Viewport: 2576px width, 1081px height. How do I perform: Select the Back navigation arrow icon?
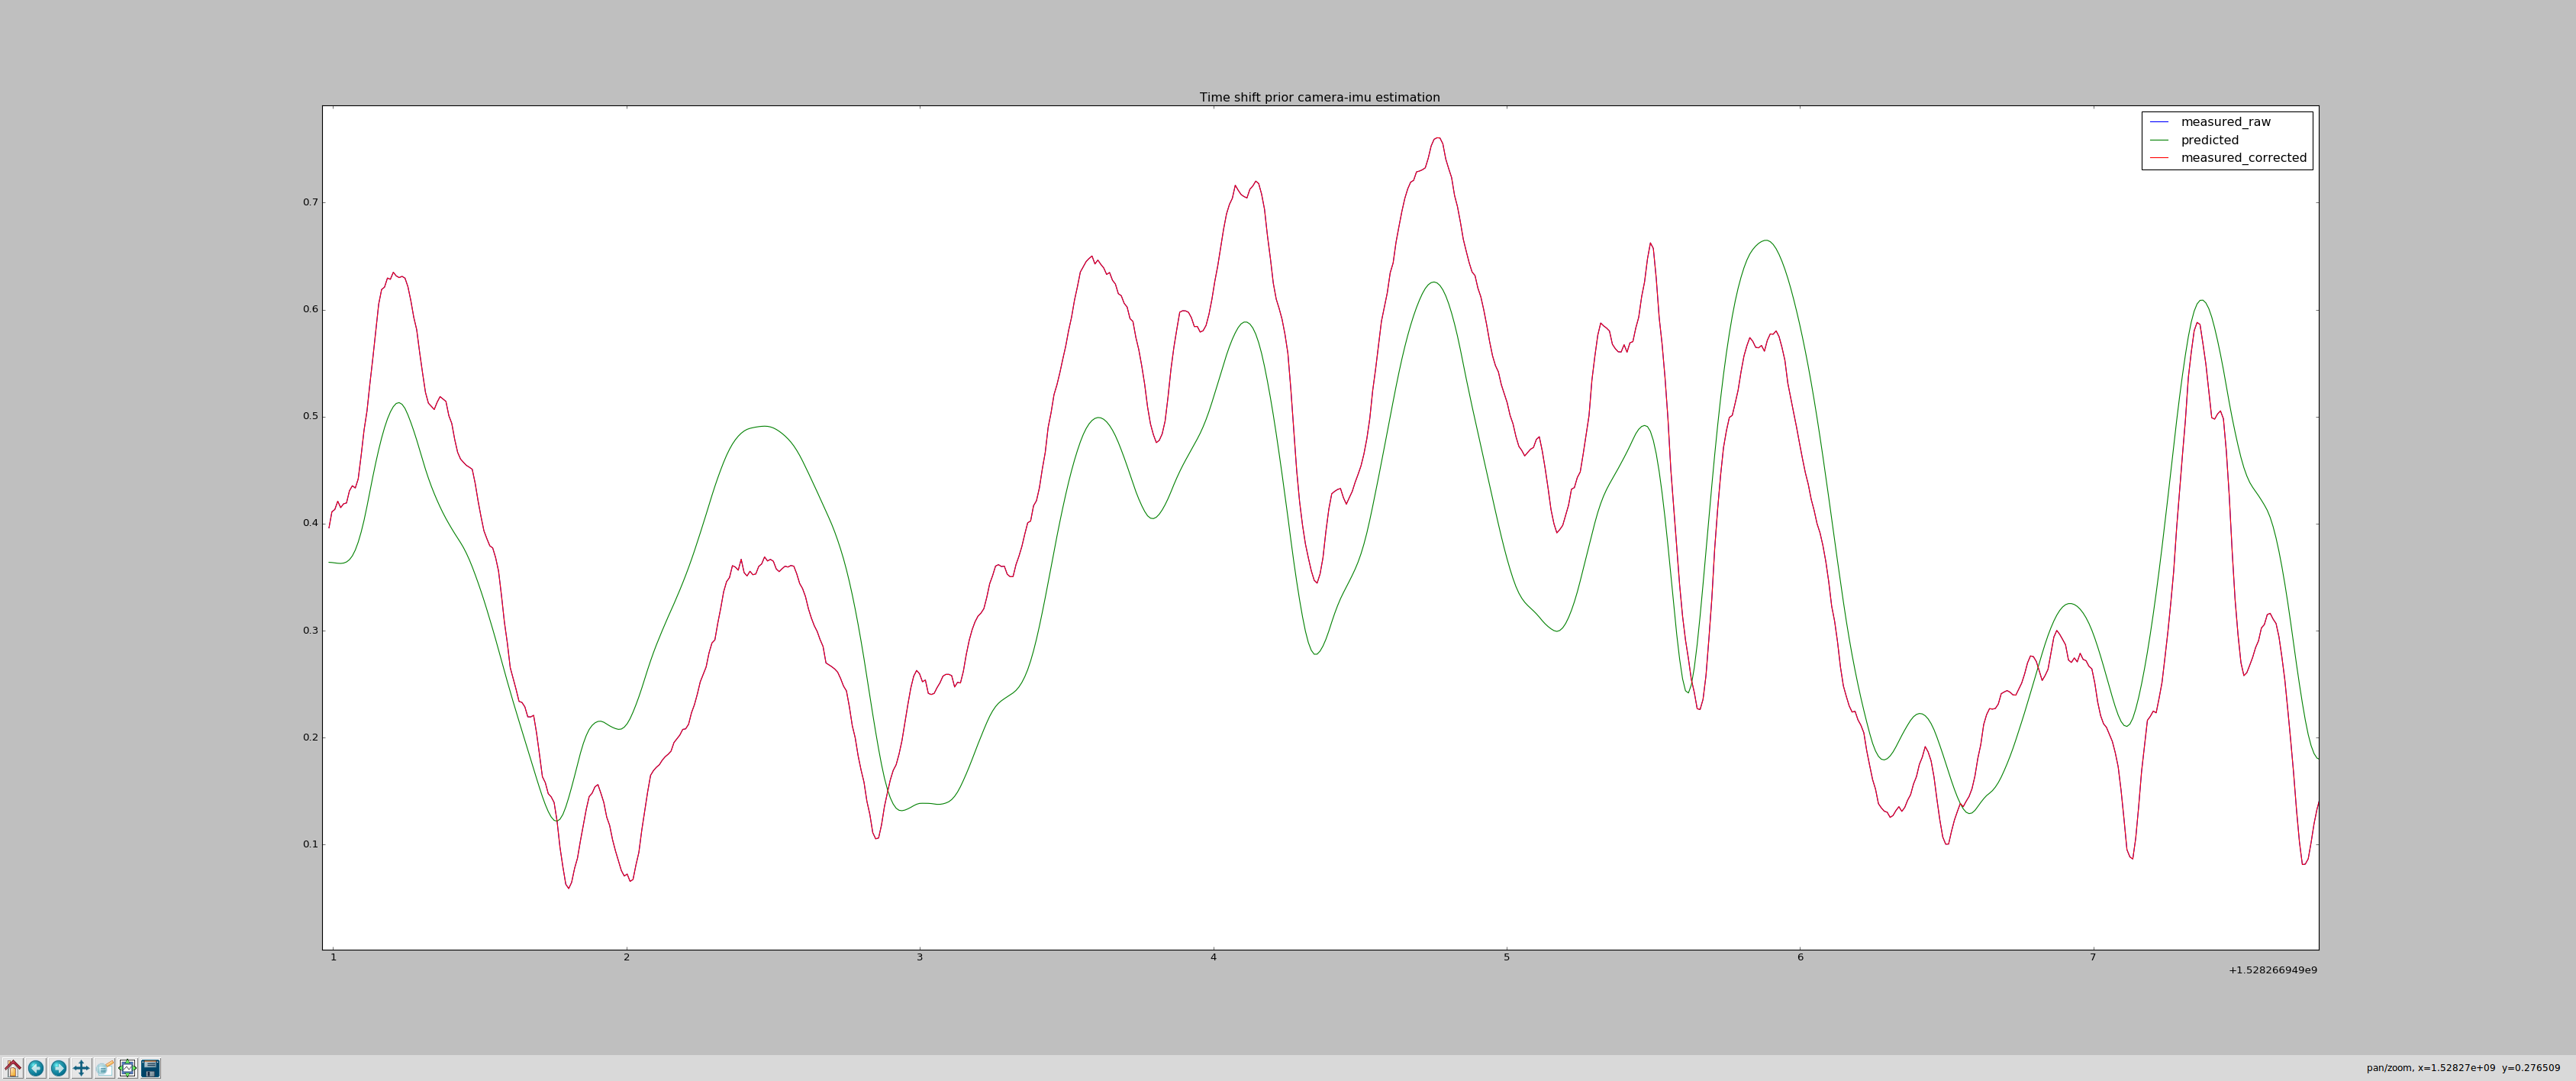tap(37, 1067)
